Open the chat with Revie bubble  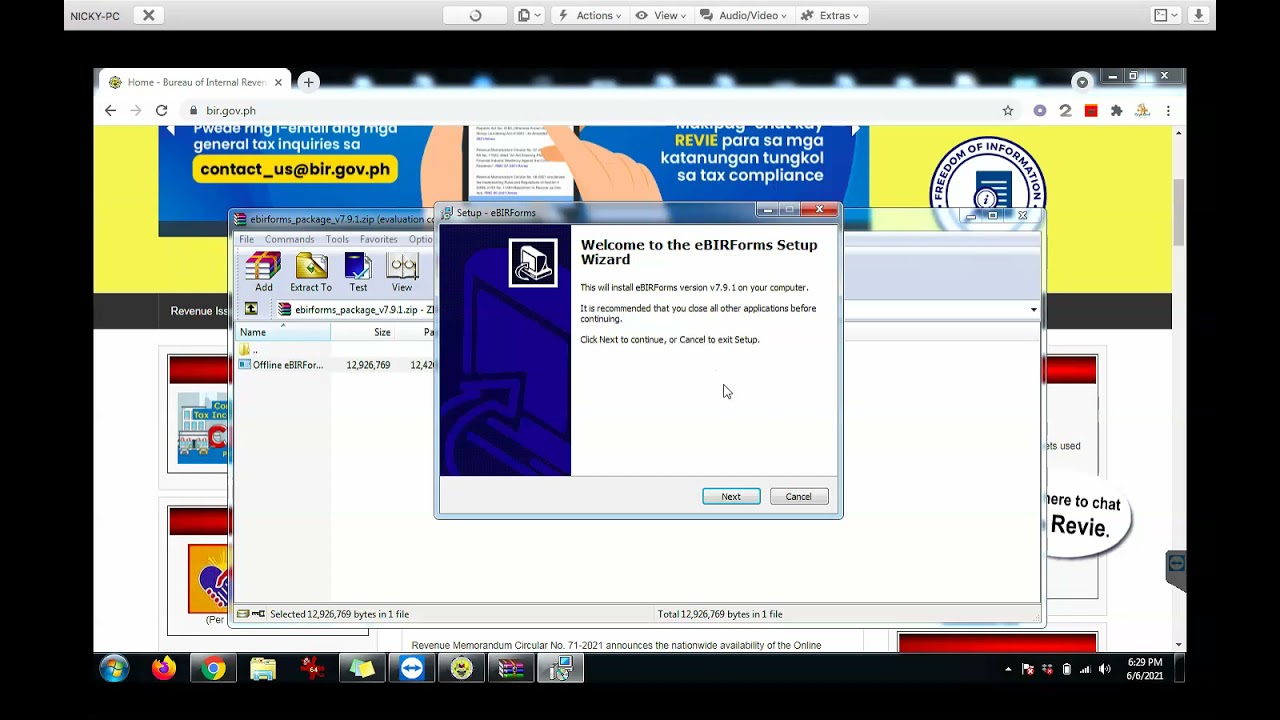(1085, 515)
